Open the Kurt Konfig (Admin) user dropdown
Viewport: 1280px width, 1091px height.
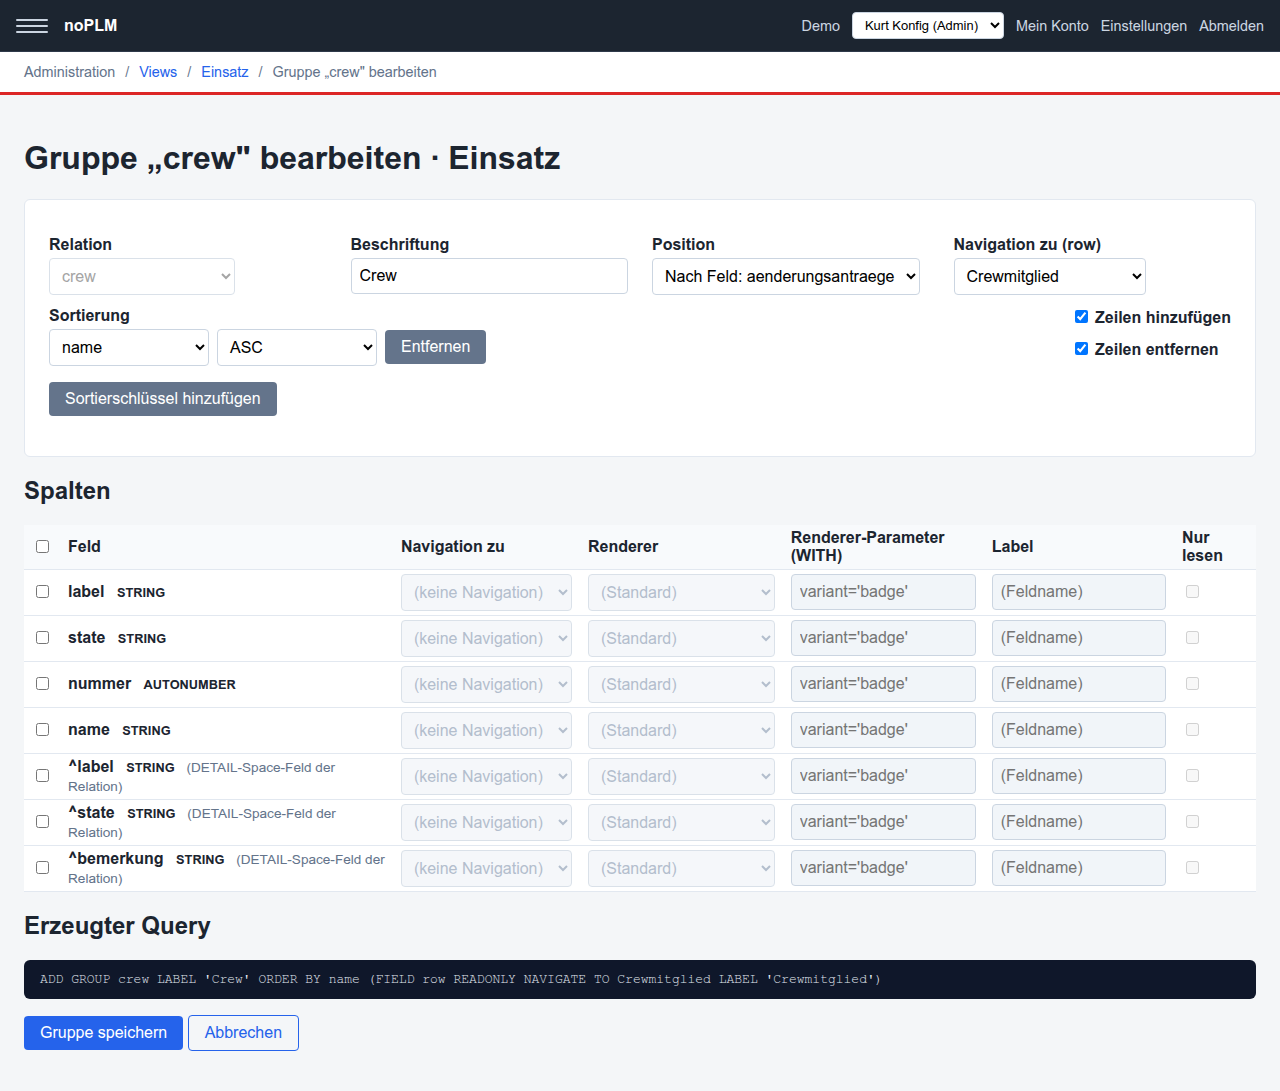click(927, 26)
